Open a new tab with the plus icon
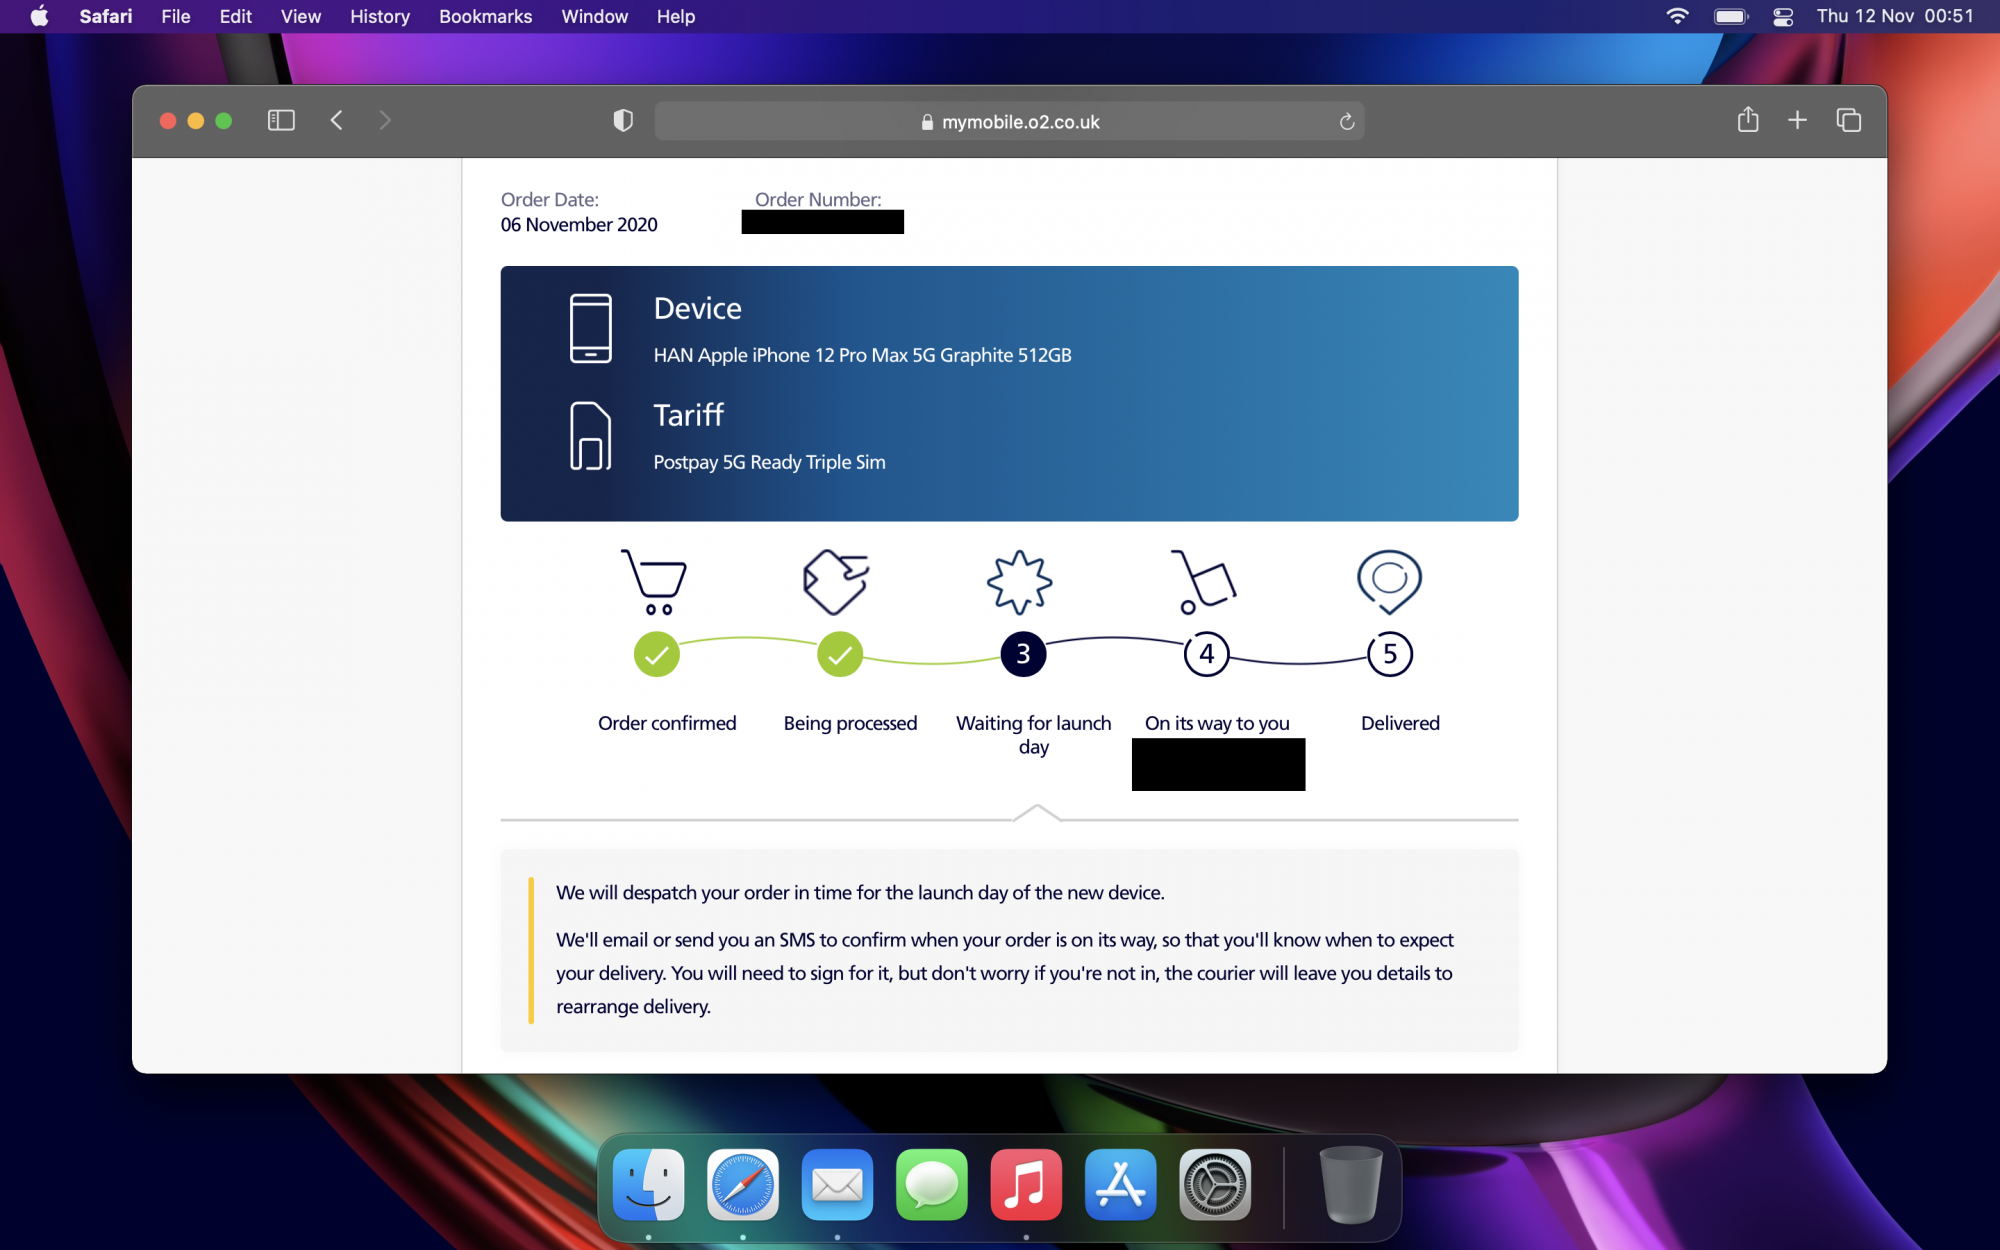 pyautogui.click(x=1797, y=120)
